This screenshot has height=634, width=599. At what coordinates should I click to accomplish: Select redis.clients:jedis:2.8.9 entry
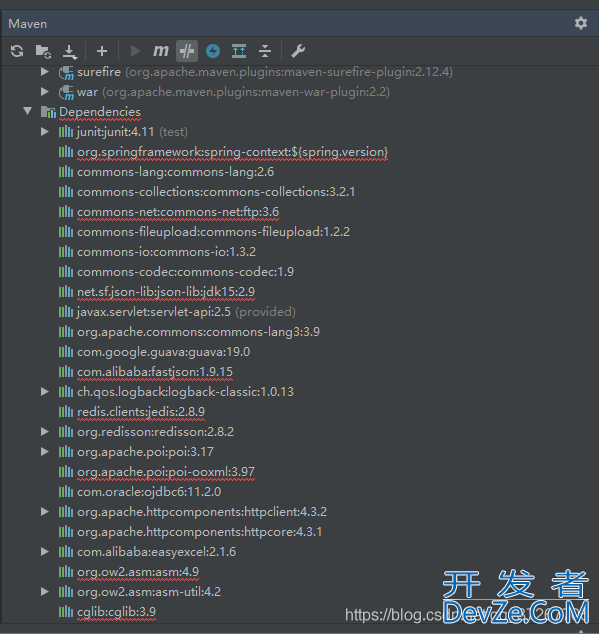[x=141, y=412]
